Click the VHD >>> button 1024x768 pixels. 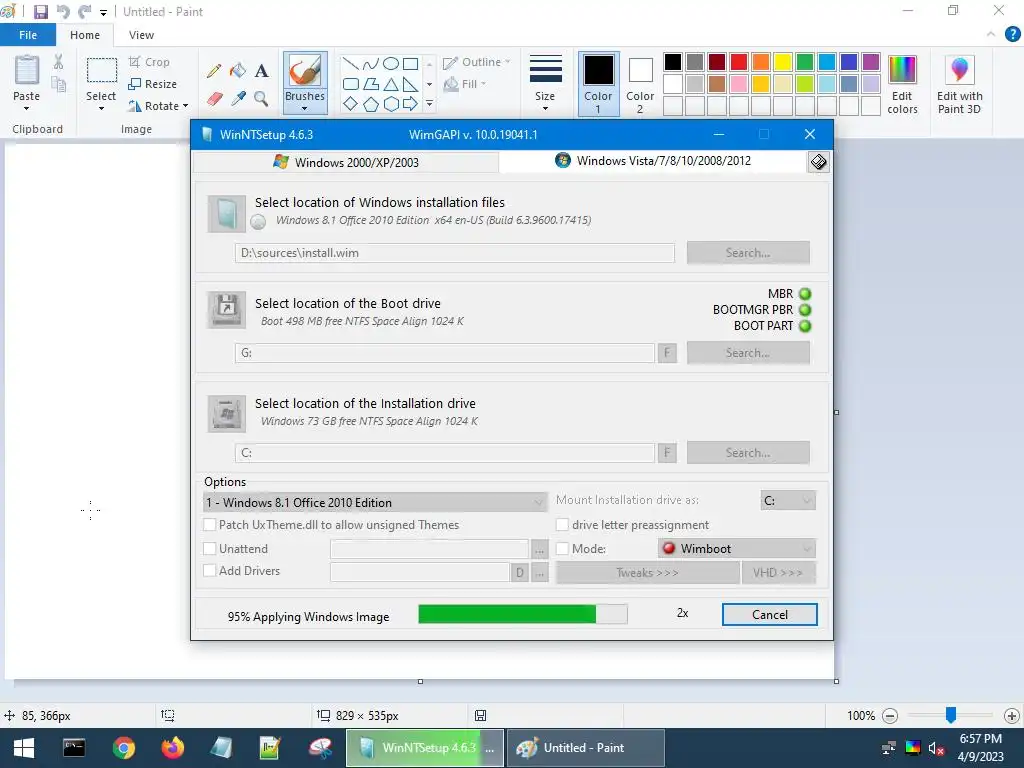pos(778,573)
